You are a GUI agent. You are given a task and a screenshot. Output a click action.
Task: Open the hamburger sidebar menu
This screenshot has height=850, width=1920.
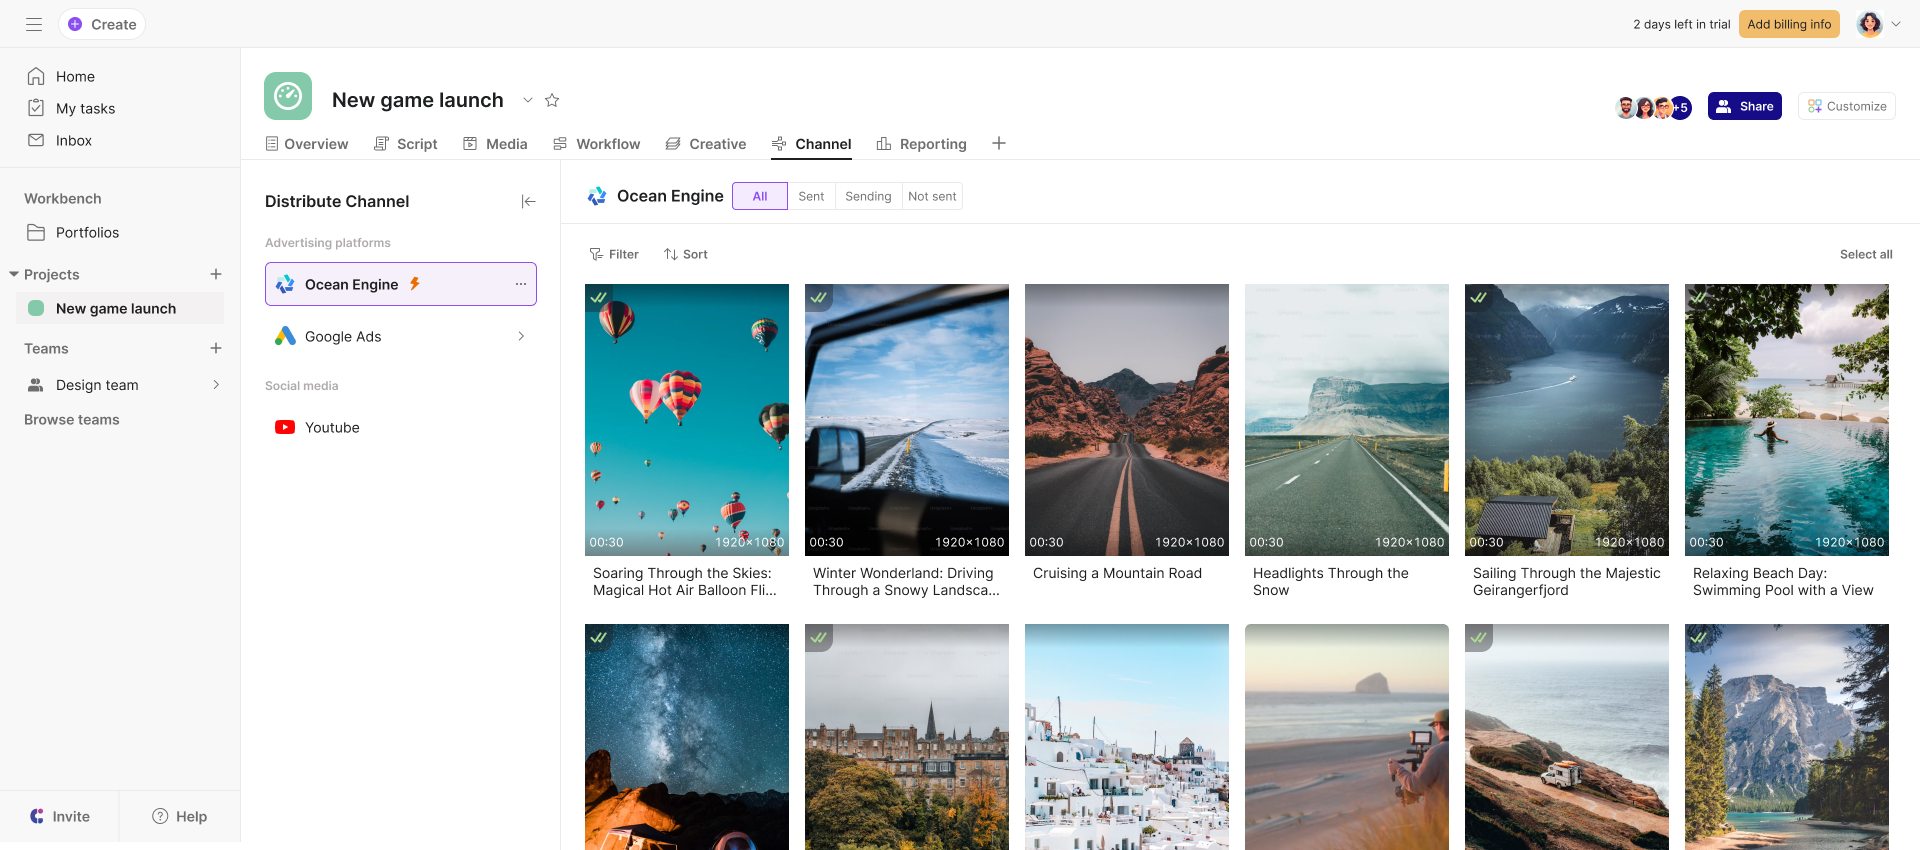(34, 24)
